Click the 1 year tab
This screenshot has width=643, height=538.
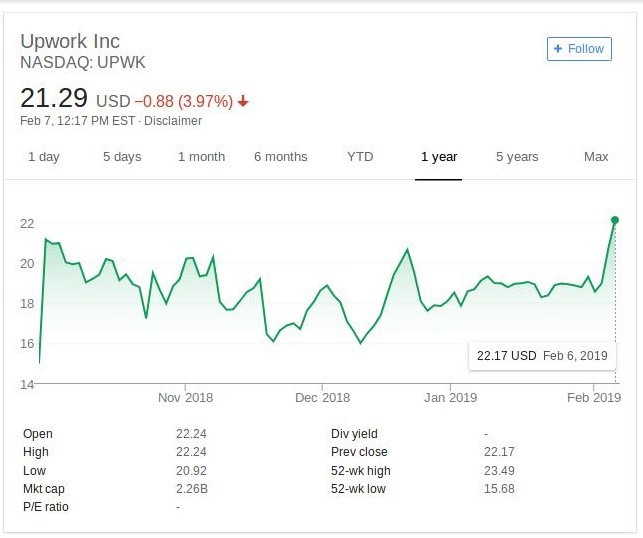(x=439, y=157)
